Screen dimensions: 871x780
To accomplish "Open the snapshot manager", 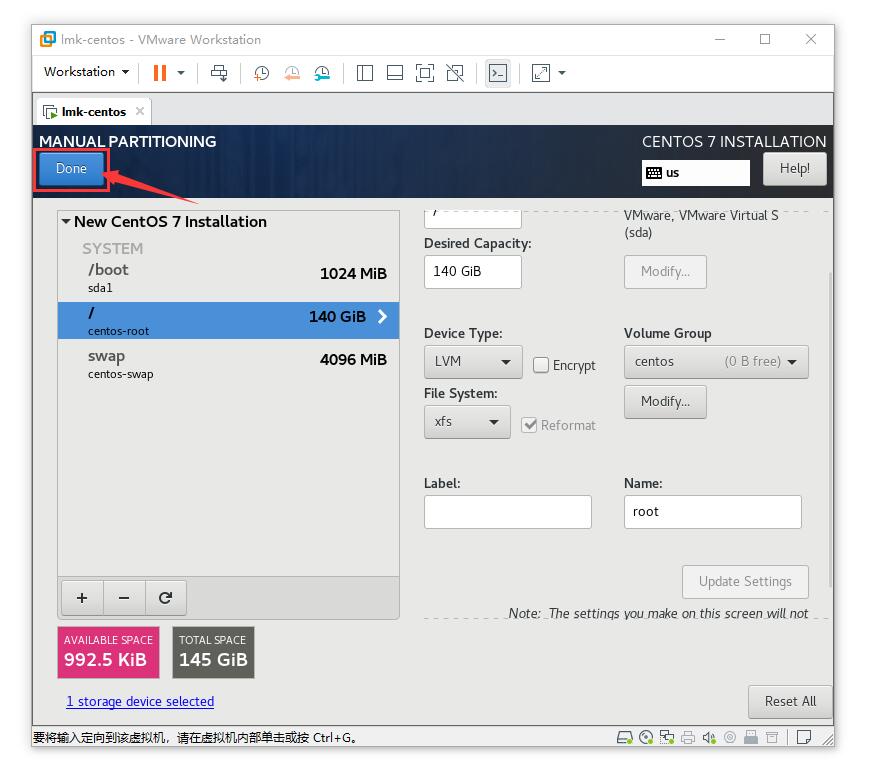I will pos(322,73).
